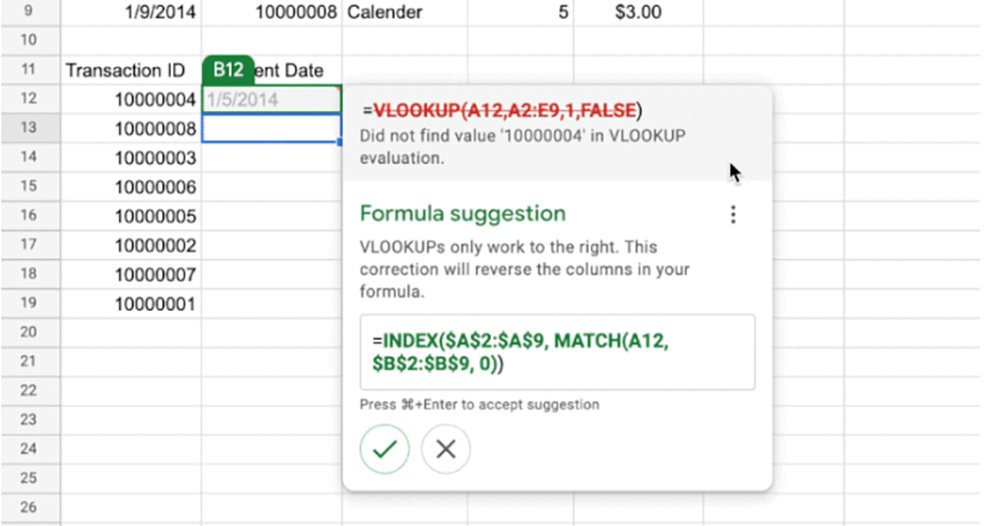Dismiss the formula suggestion with the X
Viewport: 1000px width, 526px height.
pos(446,449)
